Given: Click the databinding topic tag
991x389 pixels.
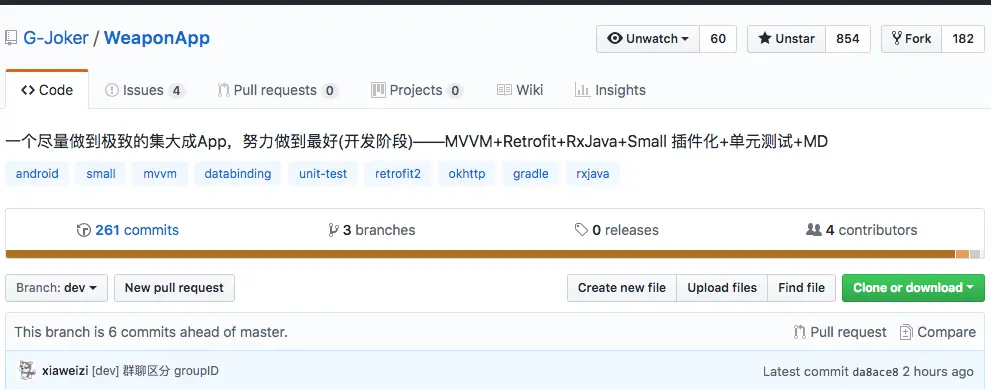Looking at the screenshot, I should 238,173.
